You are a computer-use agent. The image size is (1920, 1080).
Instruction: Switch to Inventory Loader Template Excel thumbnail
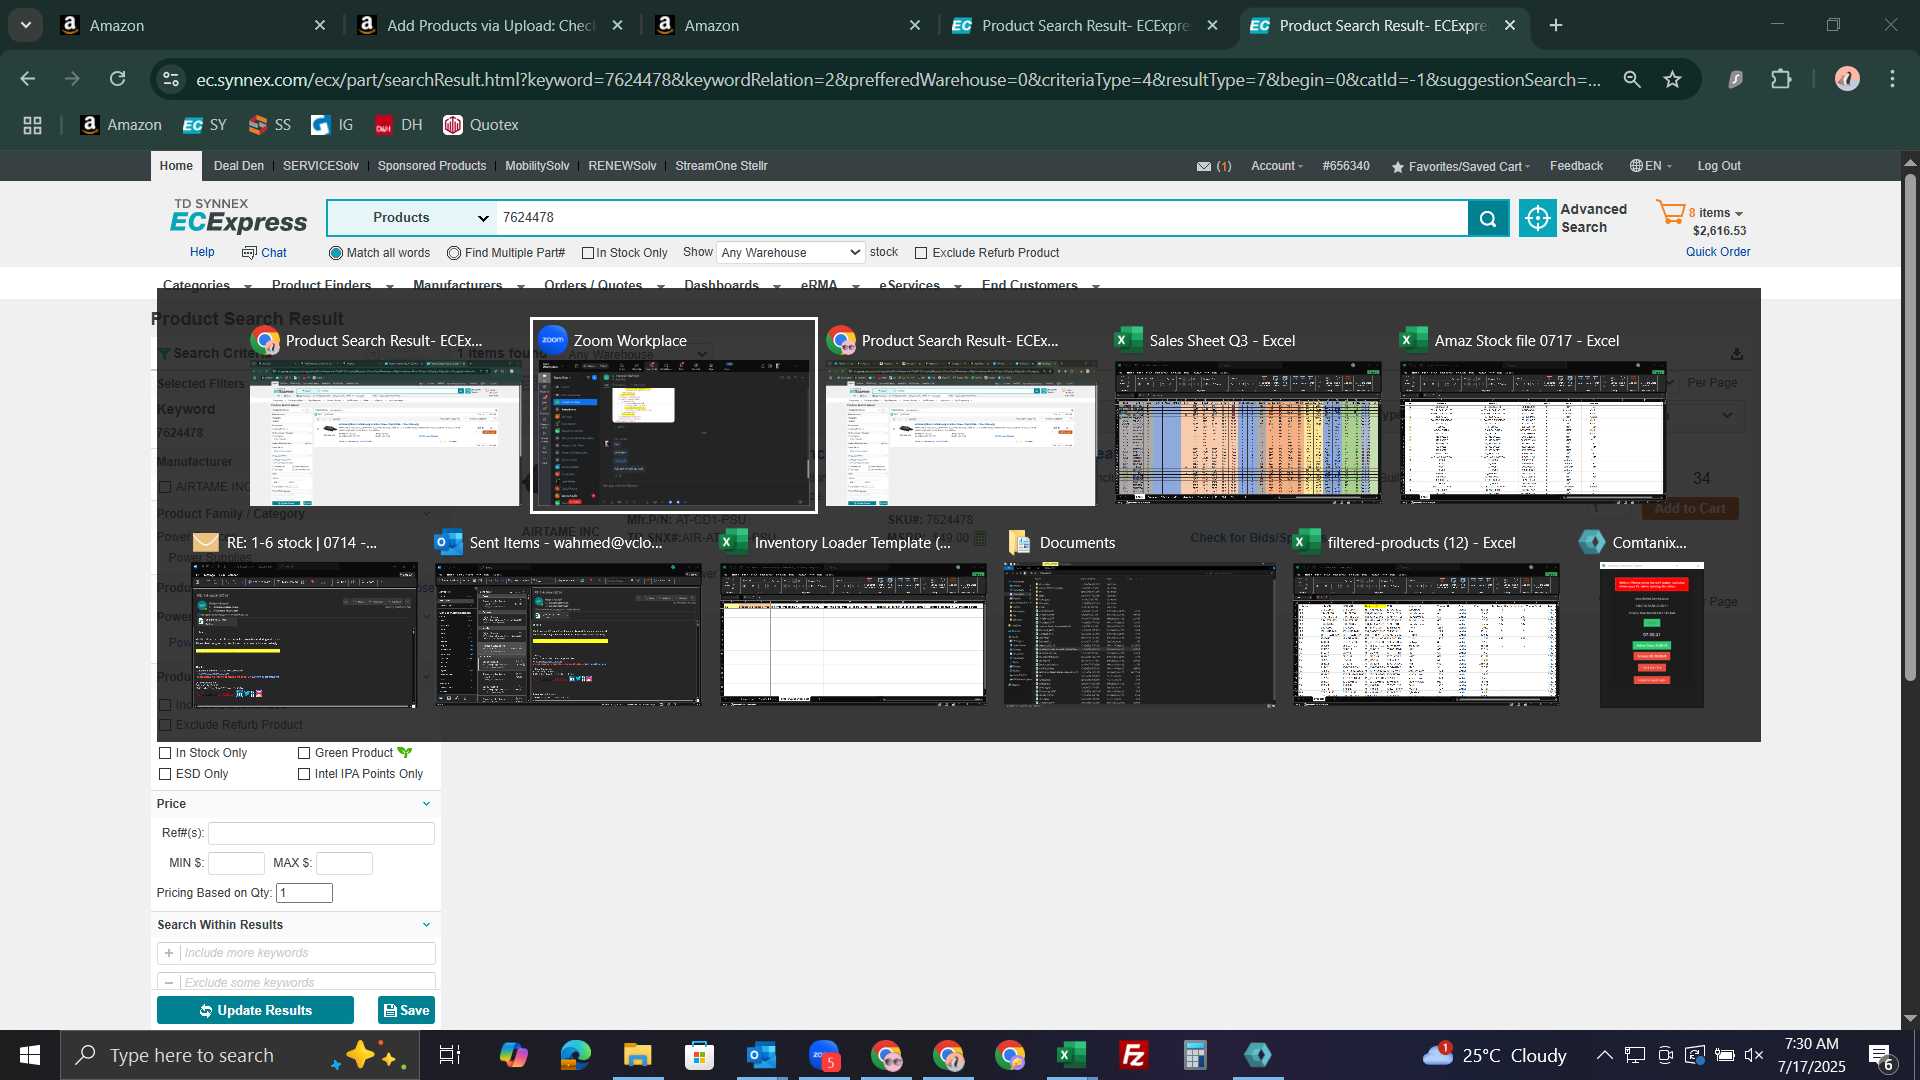point(853,620)
